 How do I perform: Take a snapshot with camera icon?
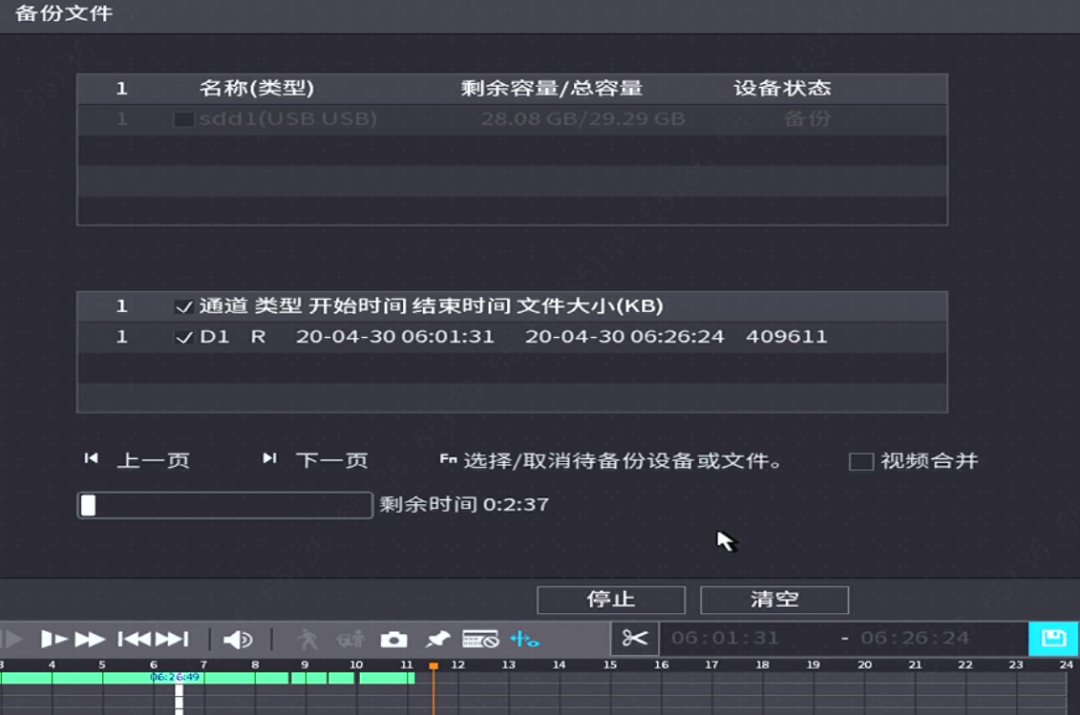point(394,640)
